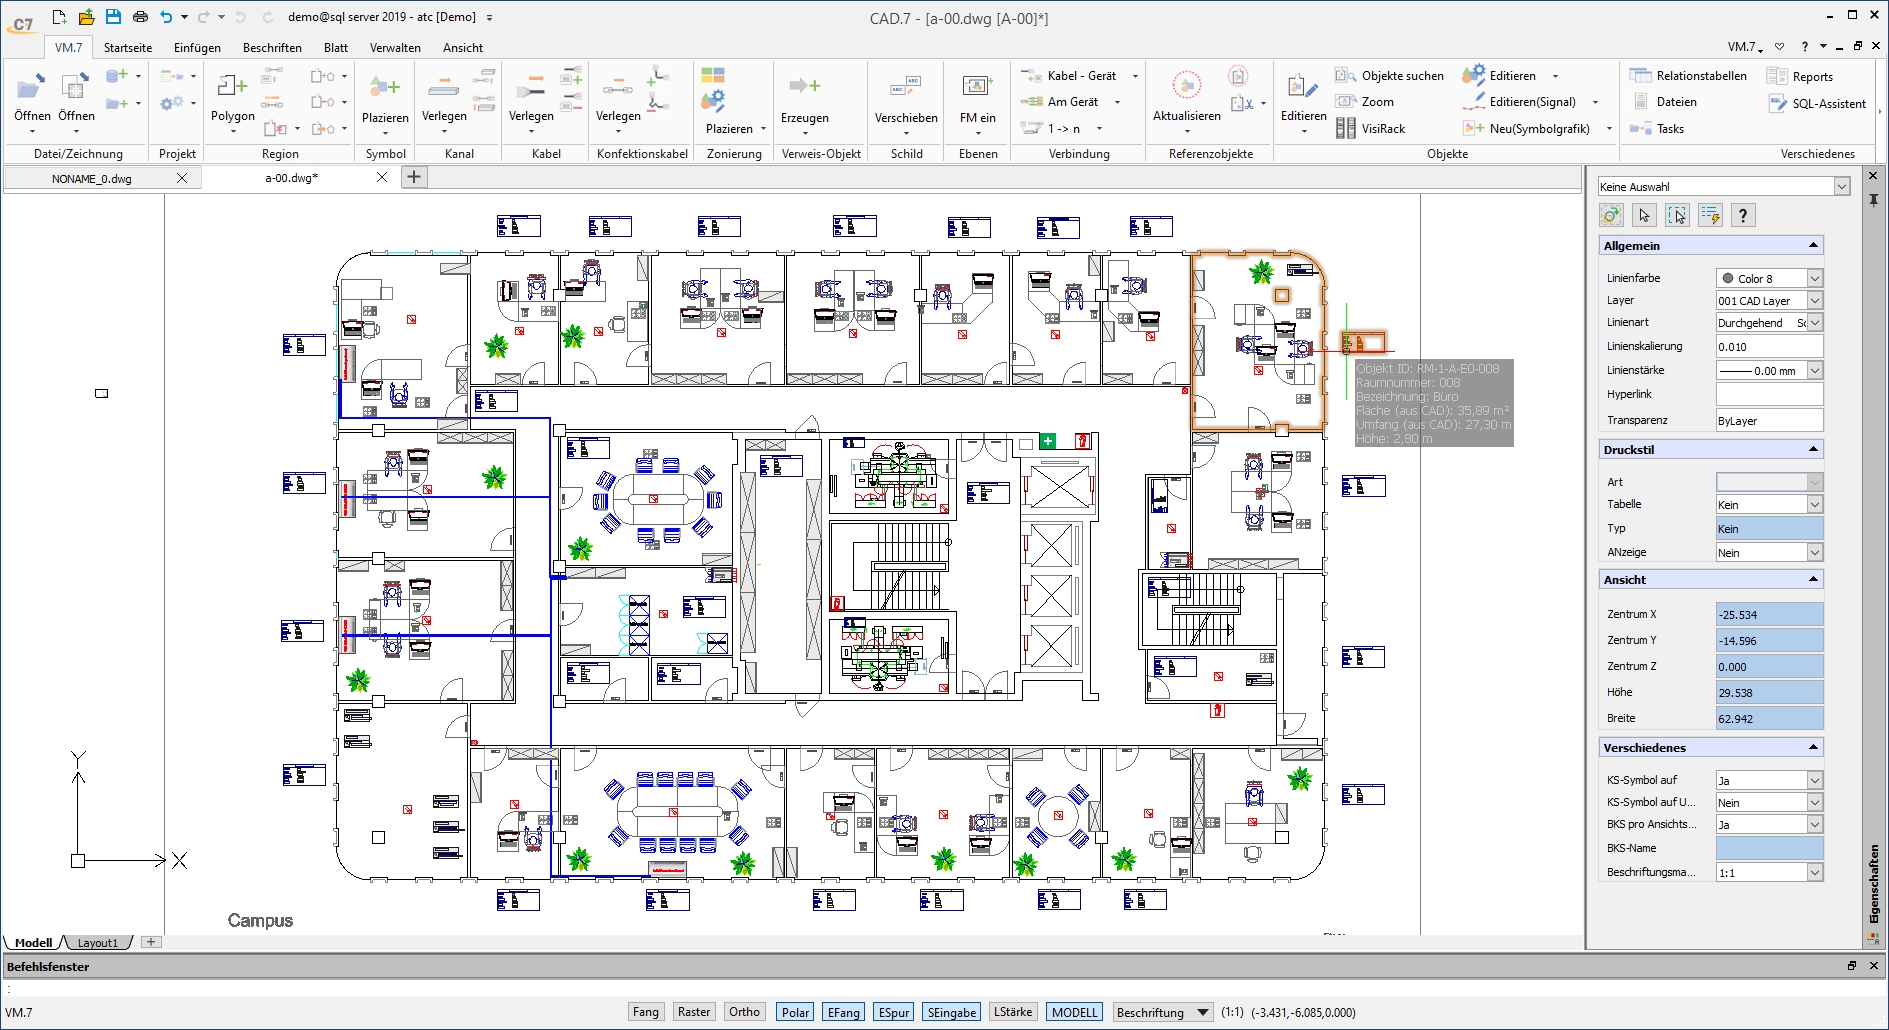The height and width of the screenshot is (1030, 1889).
Task: Open the SQL-Assistent tool
Action: pos(1778,104)
